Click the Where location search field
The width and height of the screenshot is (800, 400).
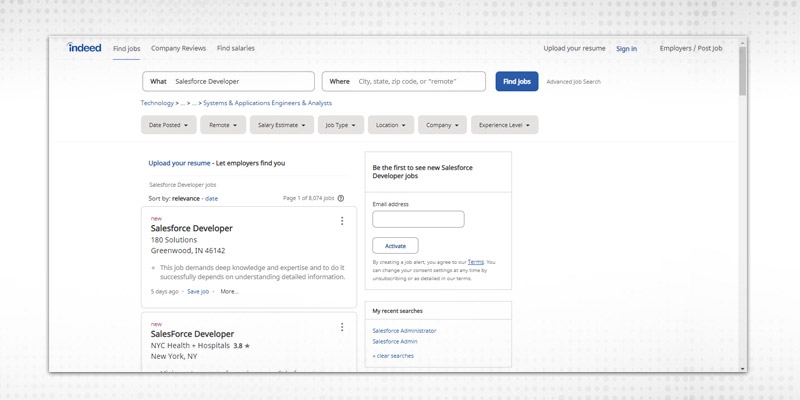click(x=419, y=81)
